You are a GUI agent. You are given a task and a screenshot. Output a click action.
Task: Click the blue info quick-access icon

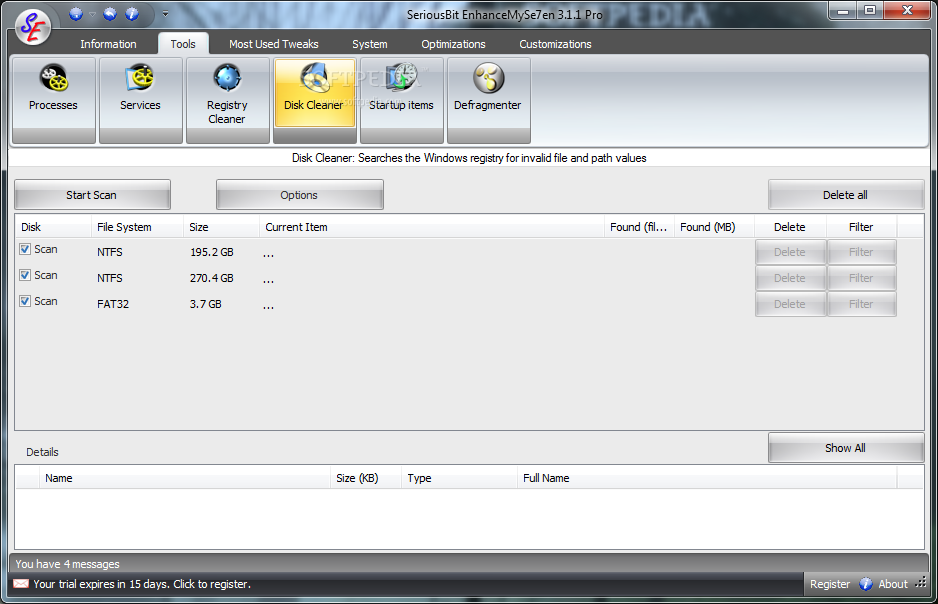(132, 14)
